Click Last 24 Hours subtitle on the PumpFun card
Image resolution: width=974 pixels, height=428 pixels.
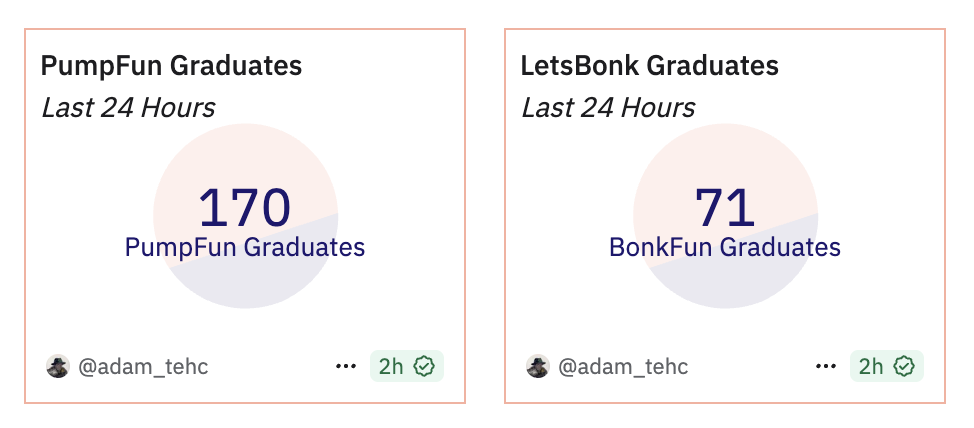(128, 108)
